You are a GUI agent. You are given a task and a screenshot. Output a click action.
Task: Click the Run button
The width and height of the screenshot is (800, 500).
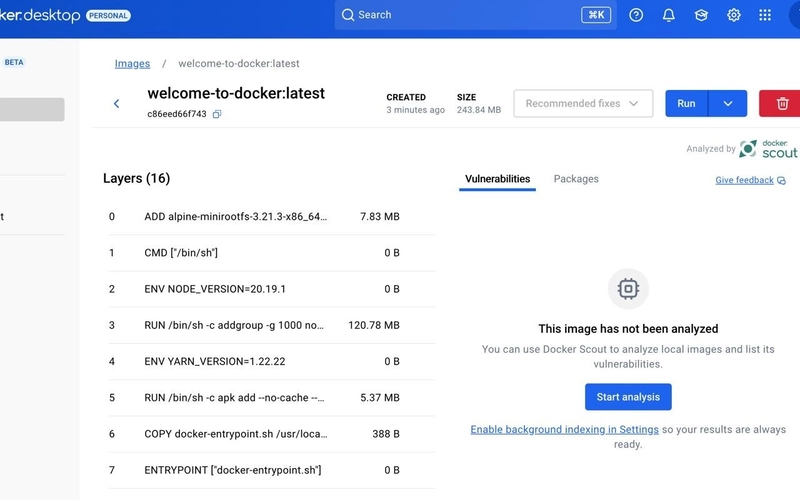pyautogui.click(x=686, y=104)
